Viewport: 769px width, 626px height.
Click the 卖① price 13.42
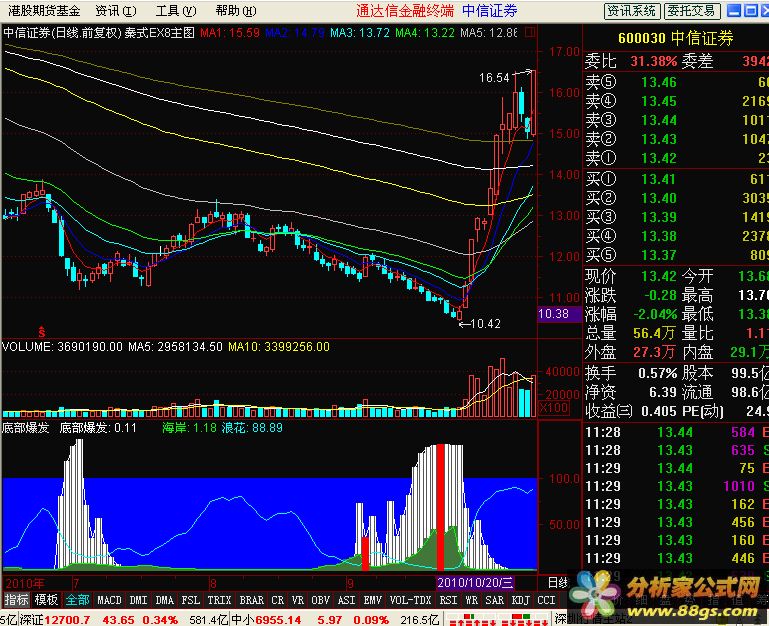(x=659, y=158)
